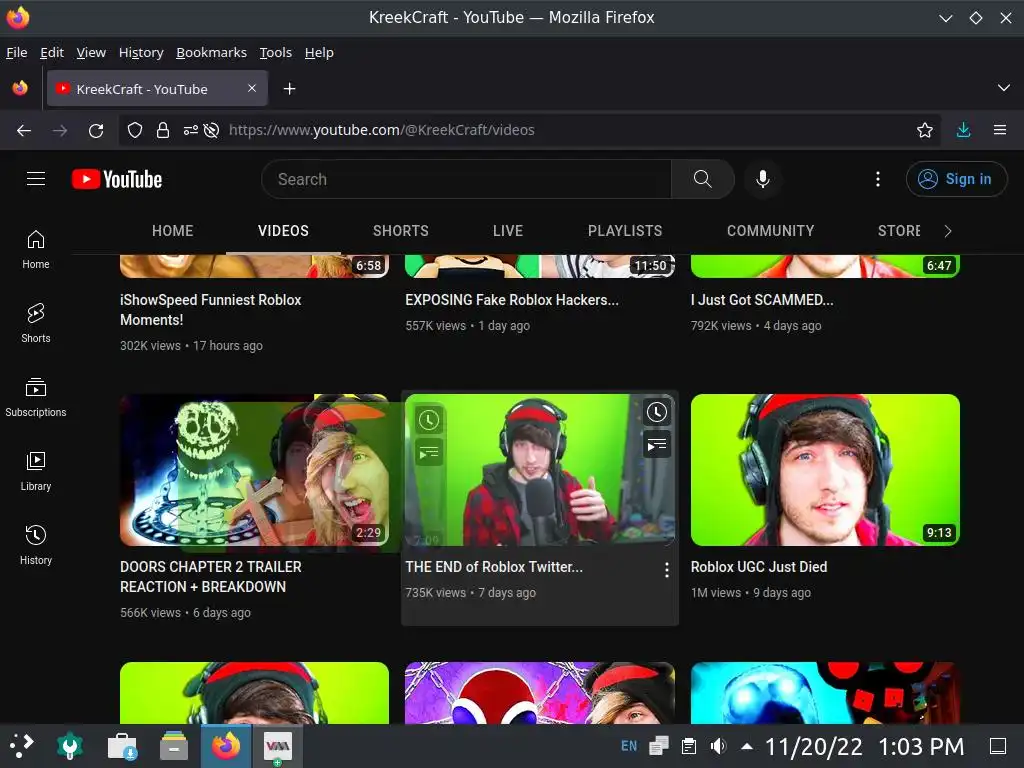Open DOORS CHAPTER 2 TRAILER REACTION title
This screenshot has height=768, width=1024.
[210, 577]
